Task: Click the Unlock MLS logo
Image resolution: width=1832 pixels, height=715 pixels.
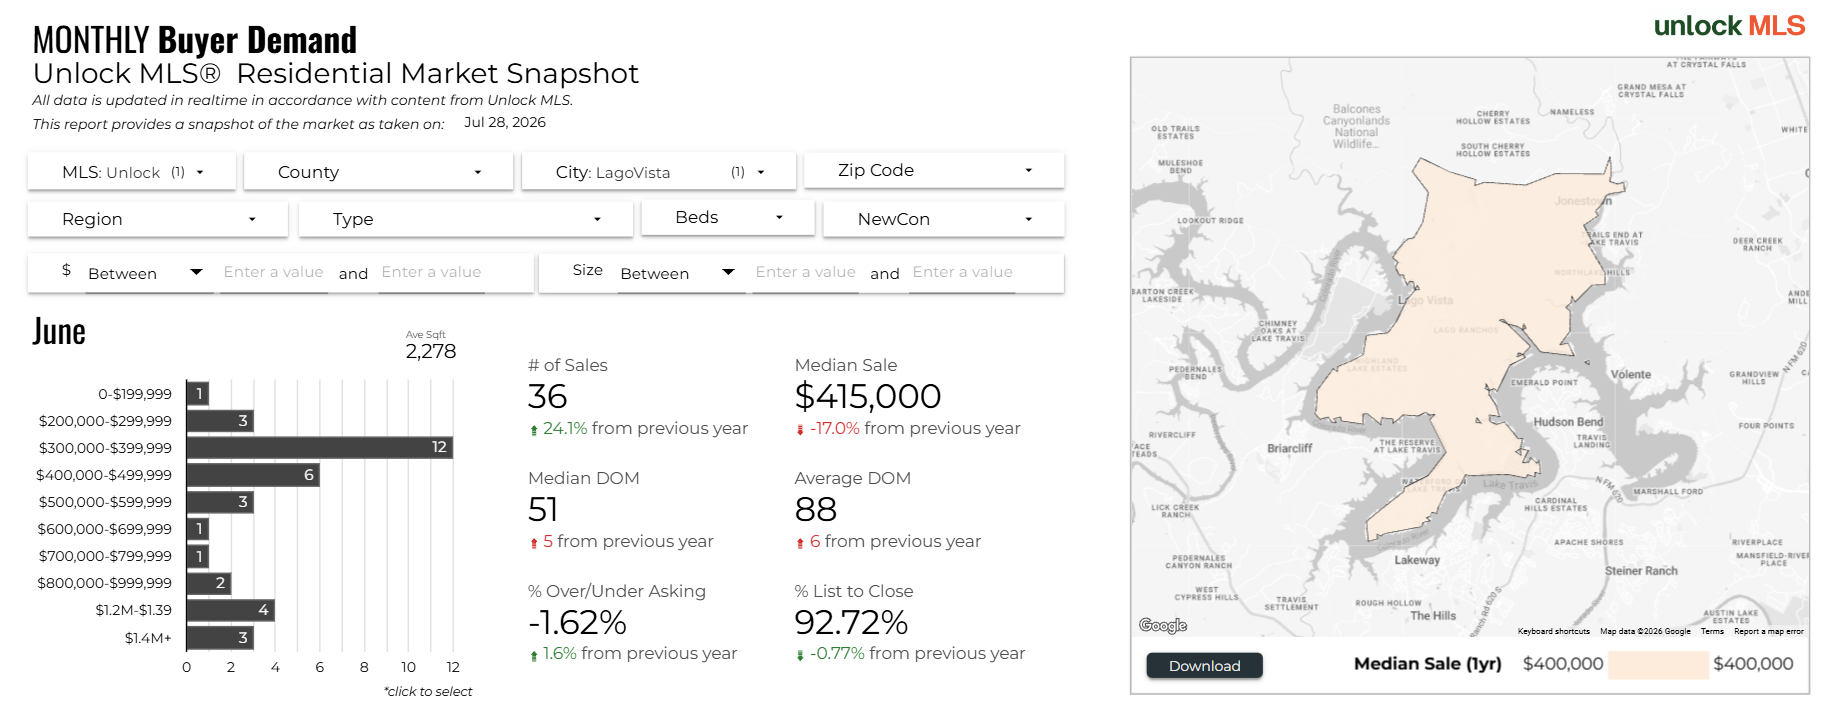Action: click(1729, 26)
